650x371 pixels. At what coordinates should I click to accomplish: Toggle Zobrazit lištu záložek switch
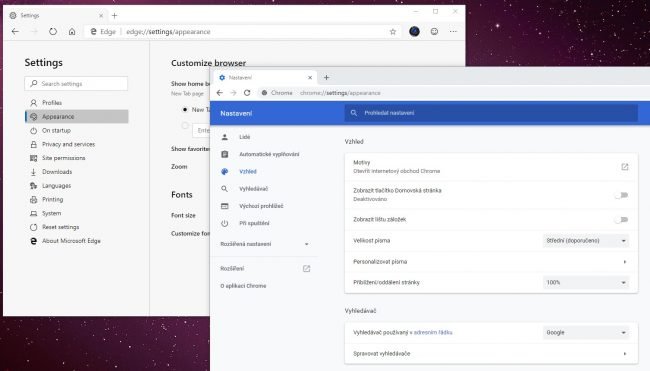pos(621,219)
